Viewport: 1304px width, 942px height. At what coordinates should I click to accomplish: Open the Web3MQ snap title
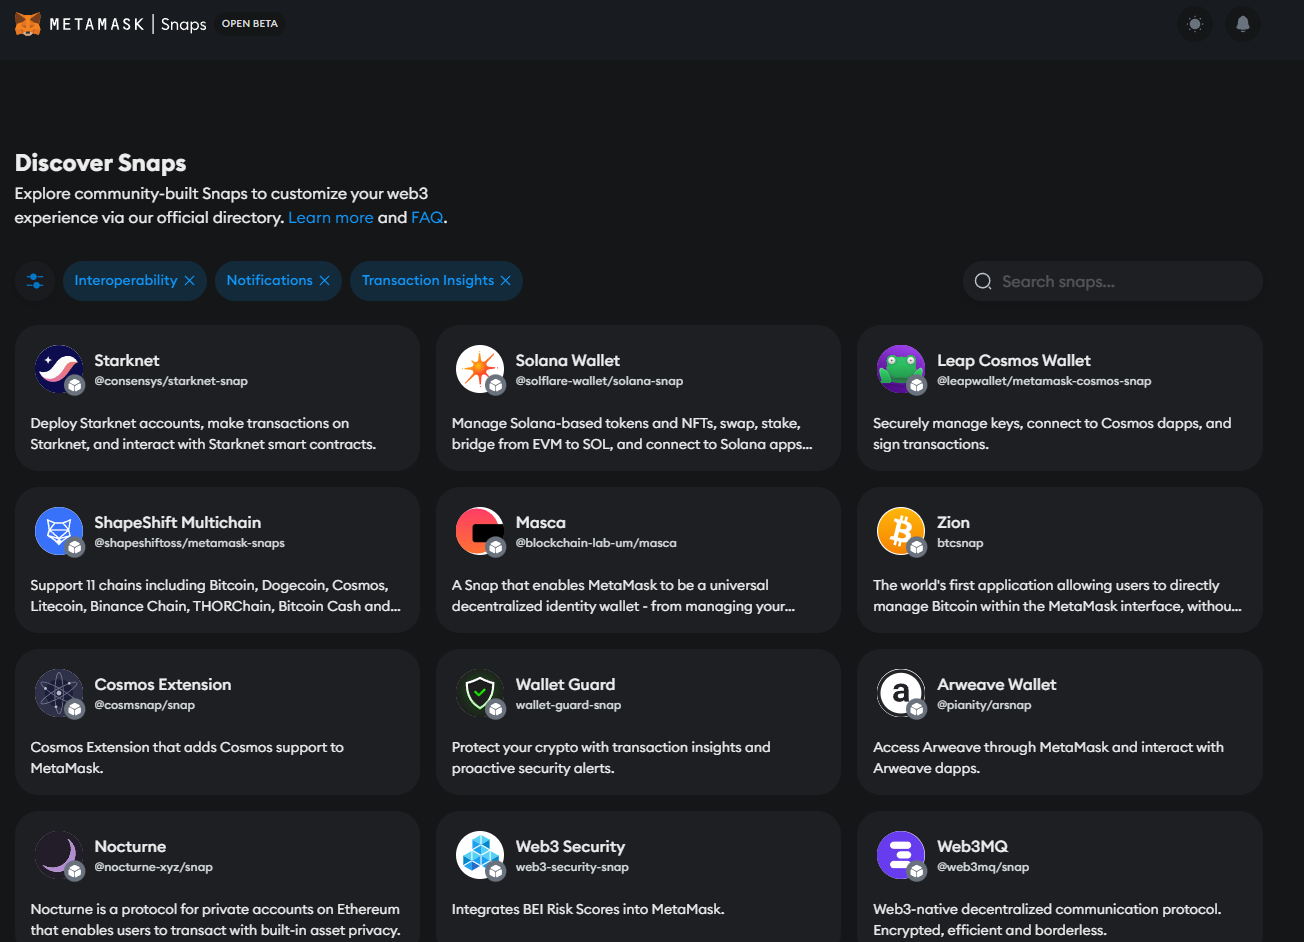click(973, 847)
